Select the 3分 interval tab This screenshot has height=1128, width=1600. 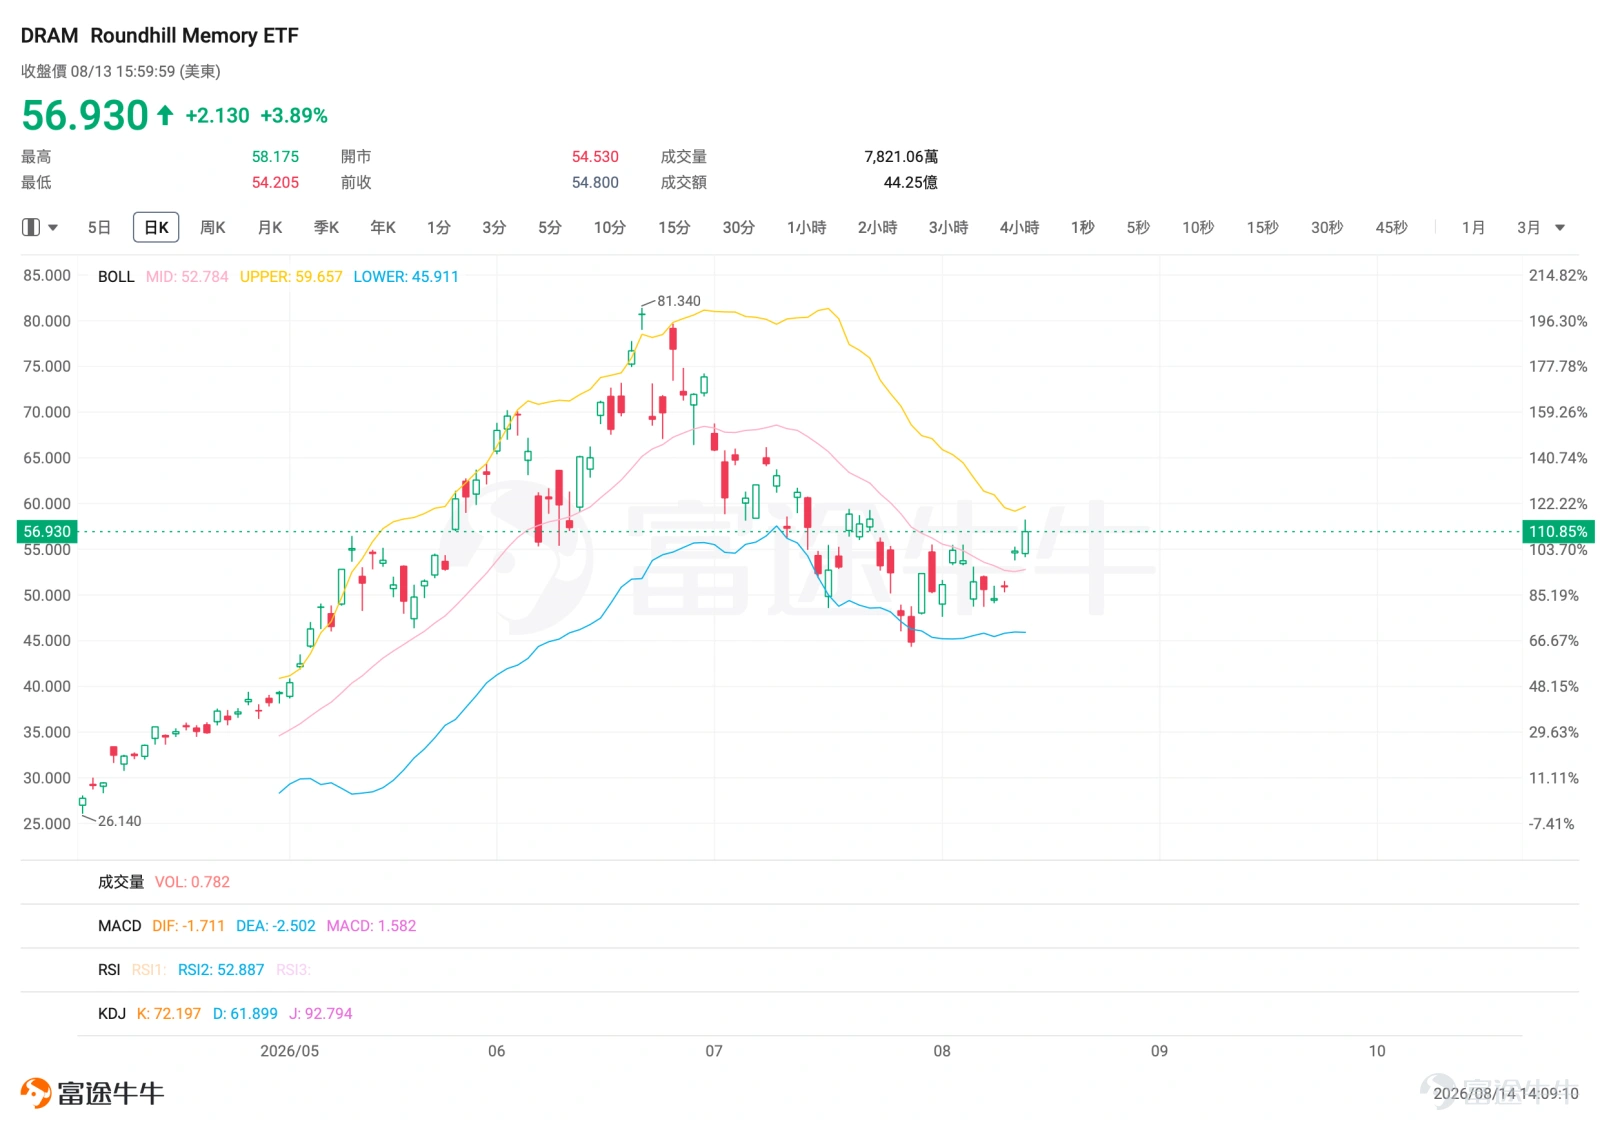pos(494,228)
